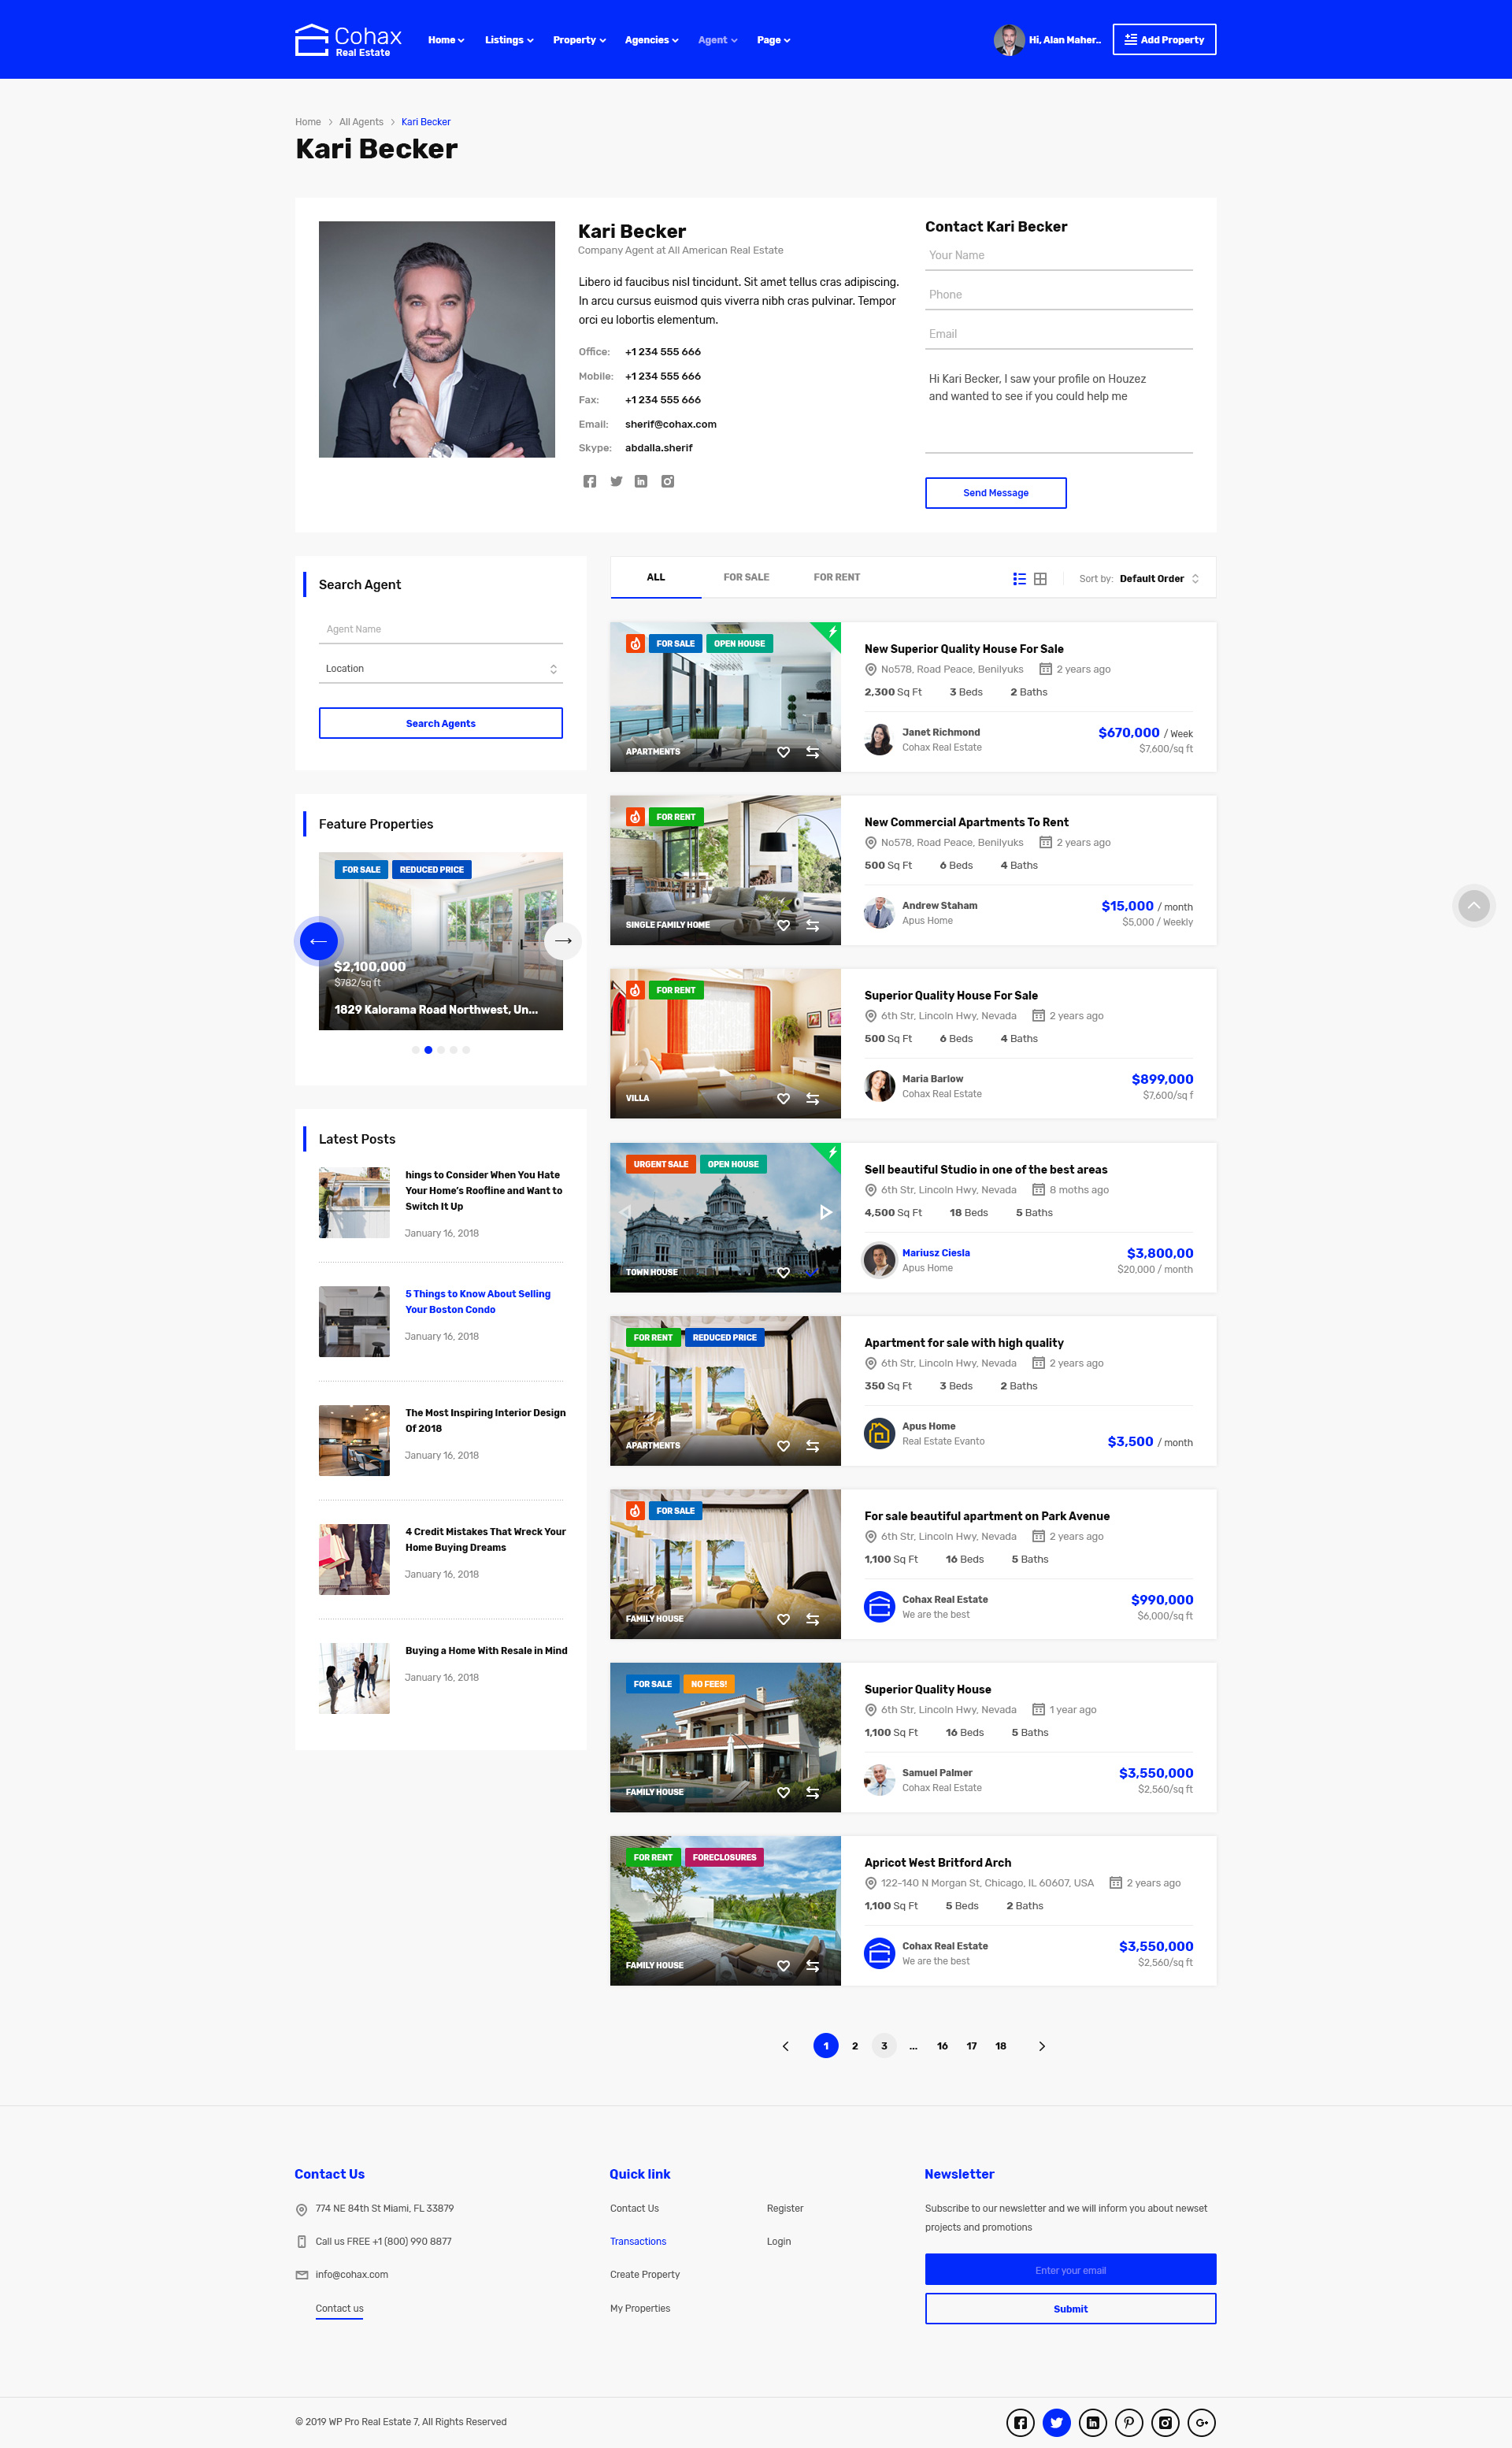The image size is (1512, 2448).
Task: Click the Add Property button
Action: (1164, 40)
